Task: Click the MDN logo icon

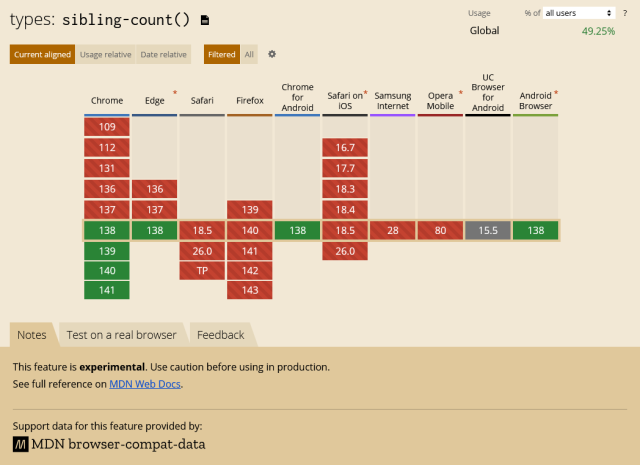Action: (x=20, y=444)
